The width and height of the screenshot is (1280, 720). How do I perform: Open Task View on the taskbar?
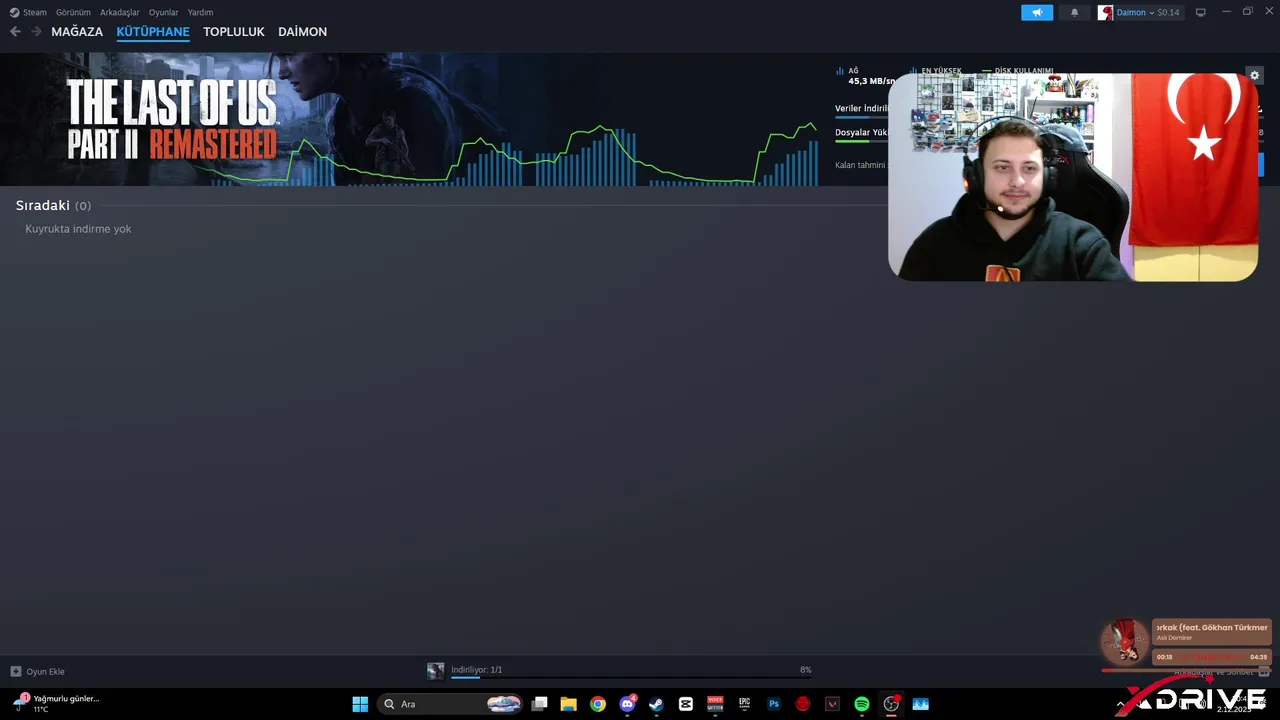(539, 704)
